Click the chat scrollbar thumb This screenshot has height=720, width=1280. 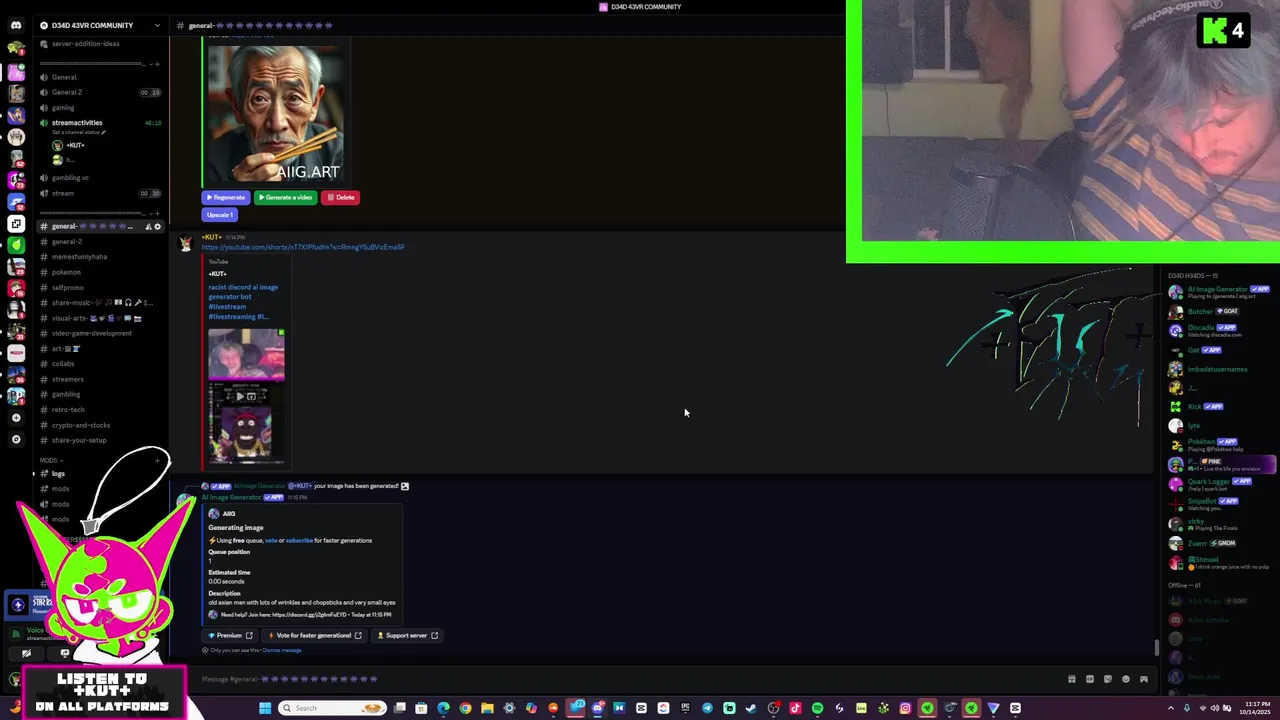1158,648
